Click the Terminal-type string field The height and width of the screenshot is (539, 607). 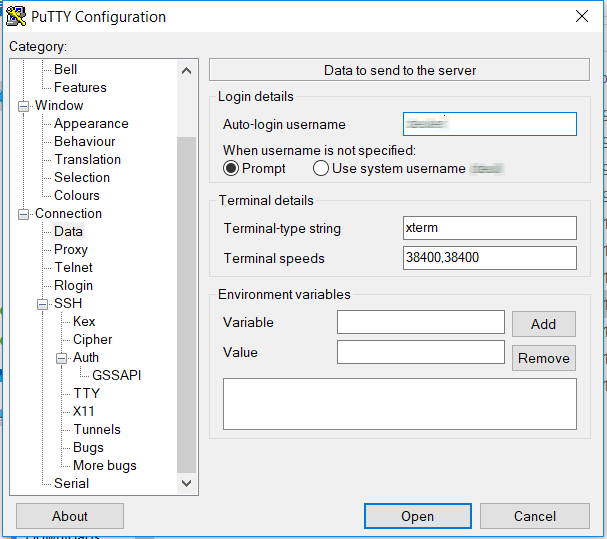tap(490, 228)
